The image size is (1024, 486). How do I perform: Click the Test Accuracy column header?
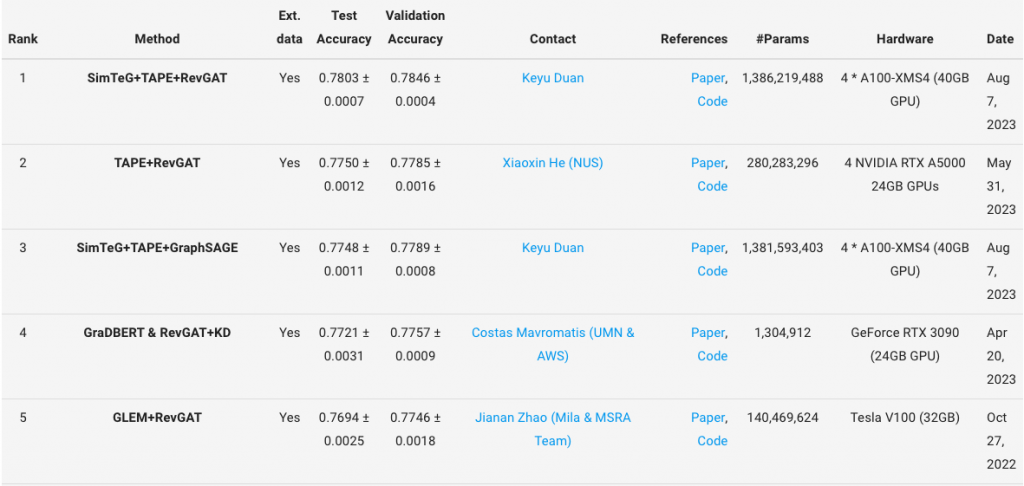click(x=344, y=28)
